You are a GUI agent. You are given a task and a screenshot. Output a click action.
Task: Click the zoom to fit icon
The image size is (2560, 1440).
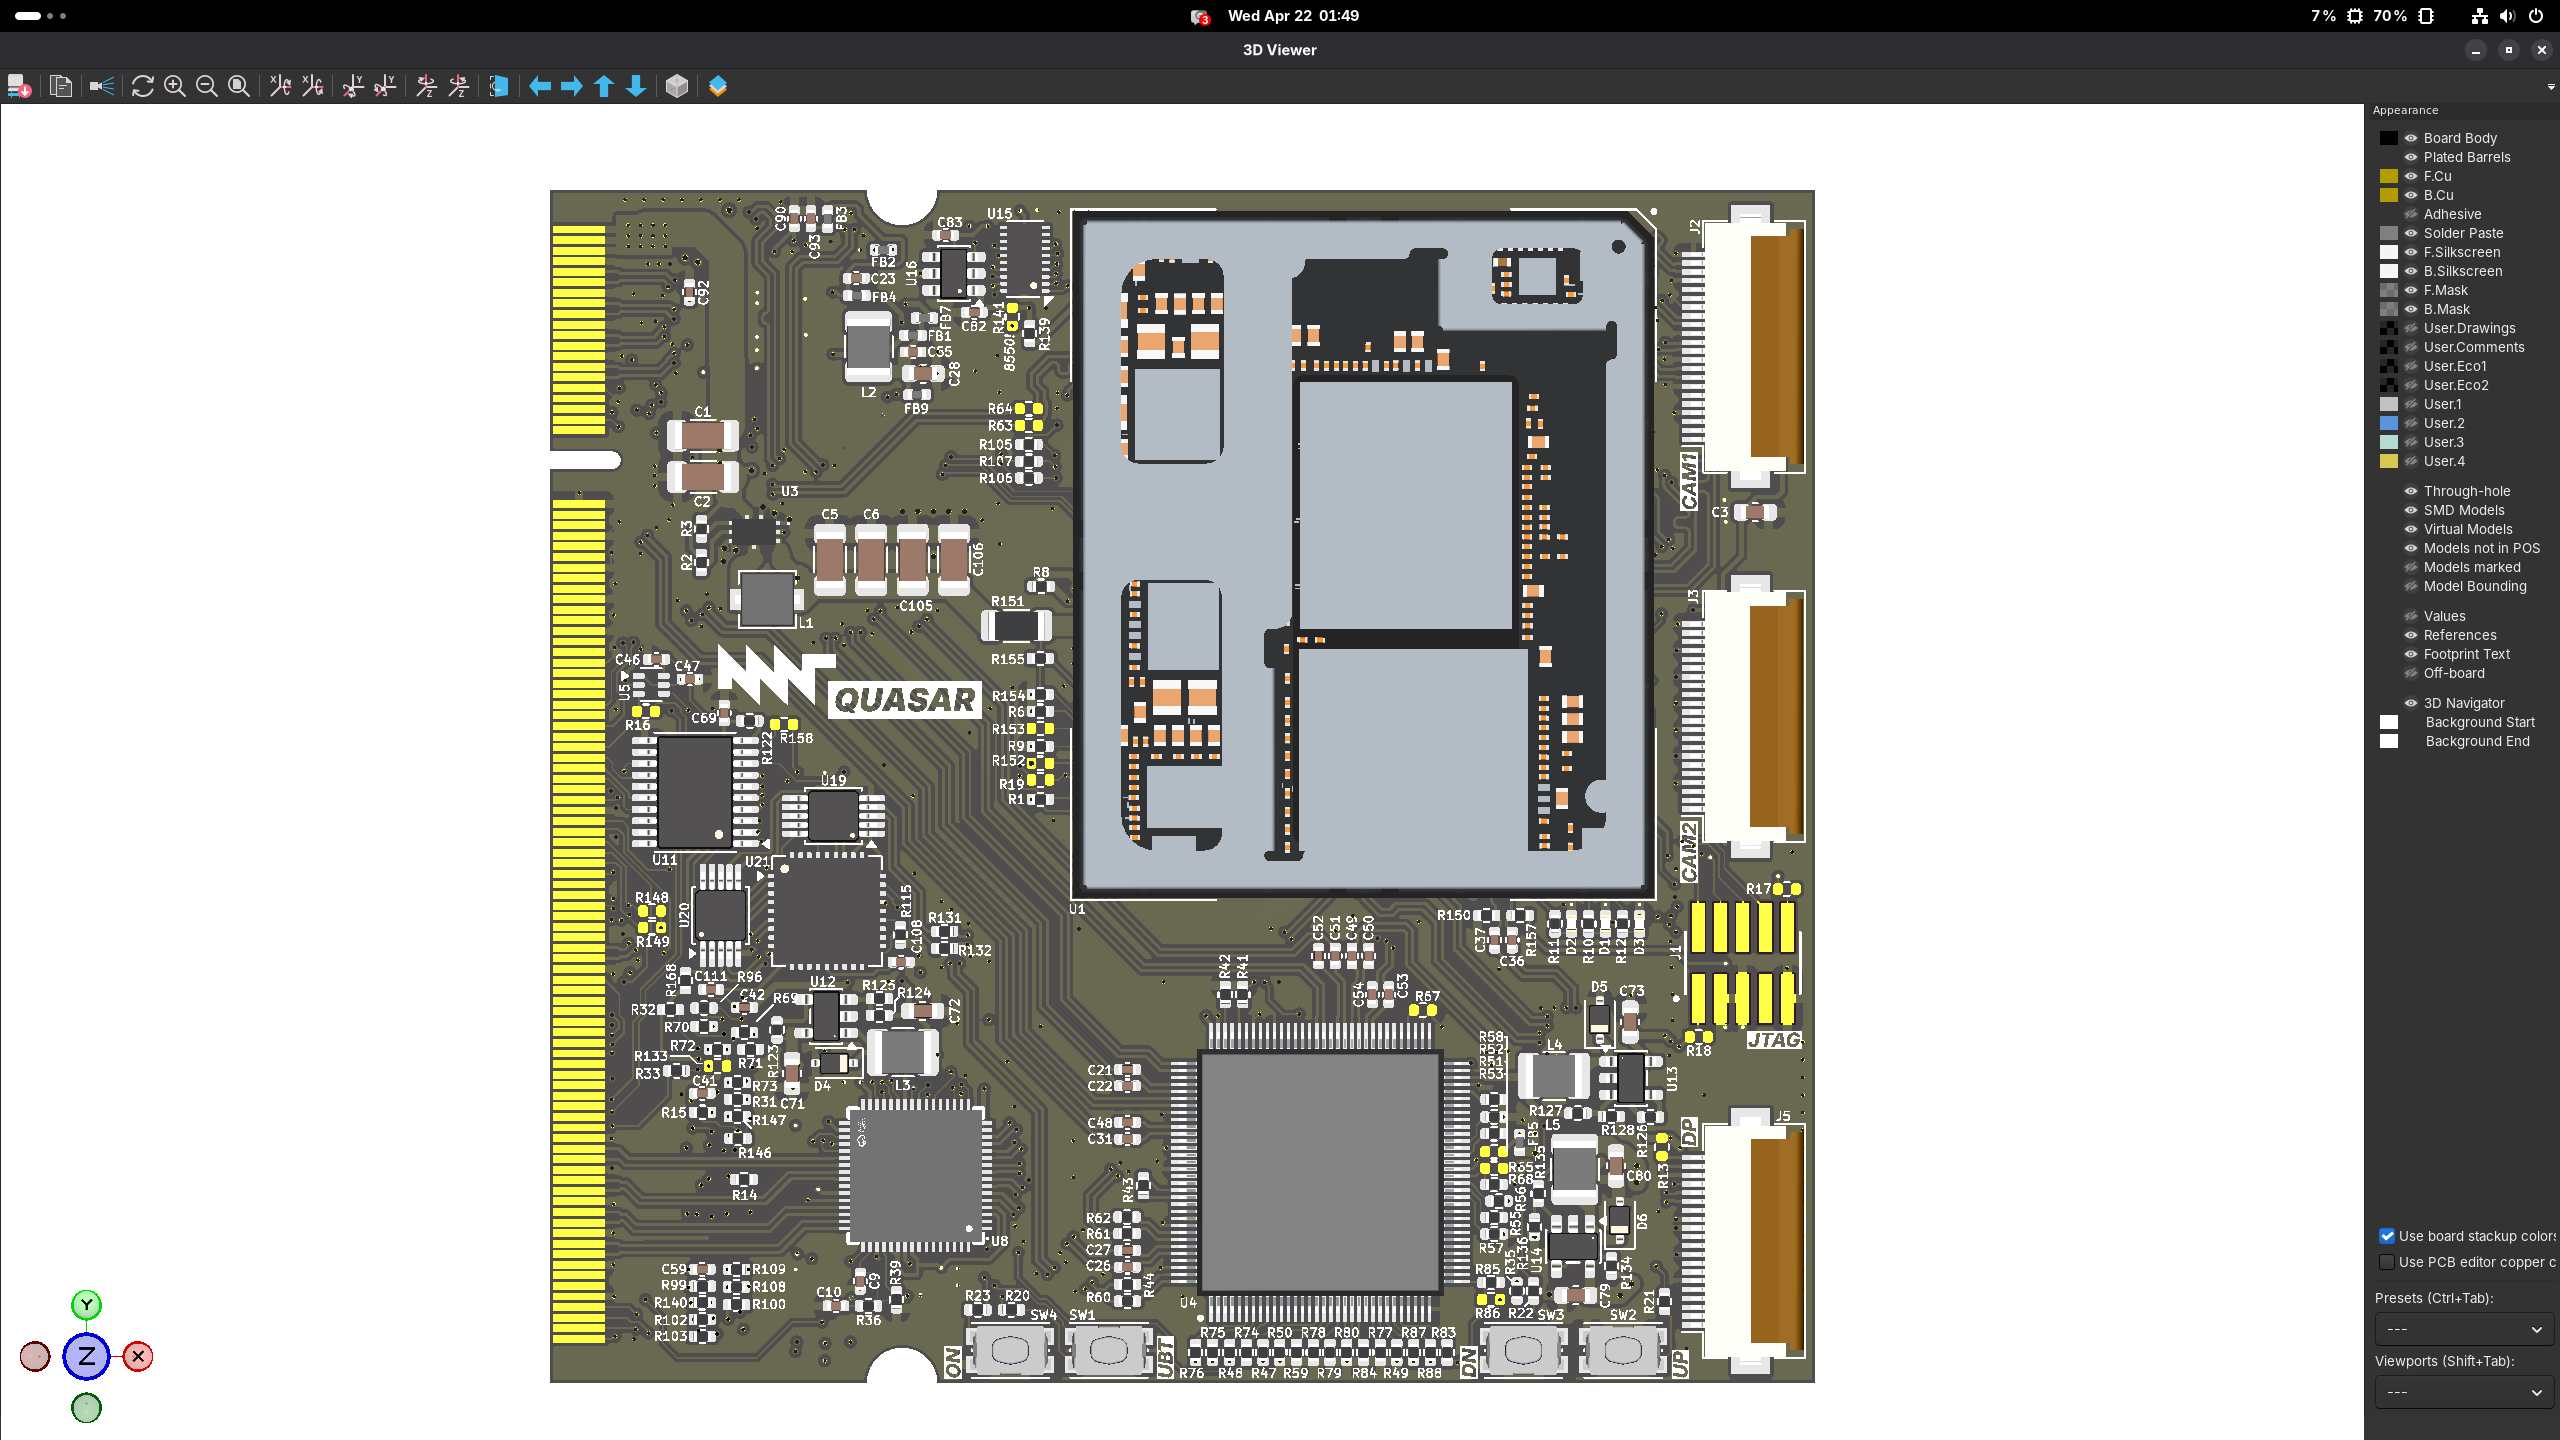tap(239, 86)
